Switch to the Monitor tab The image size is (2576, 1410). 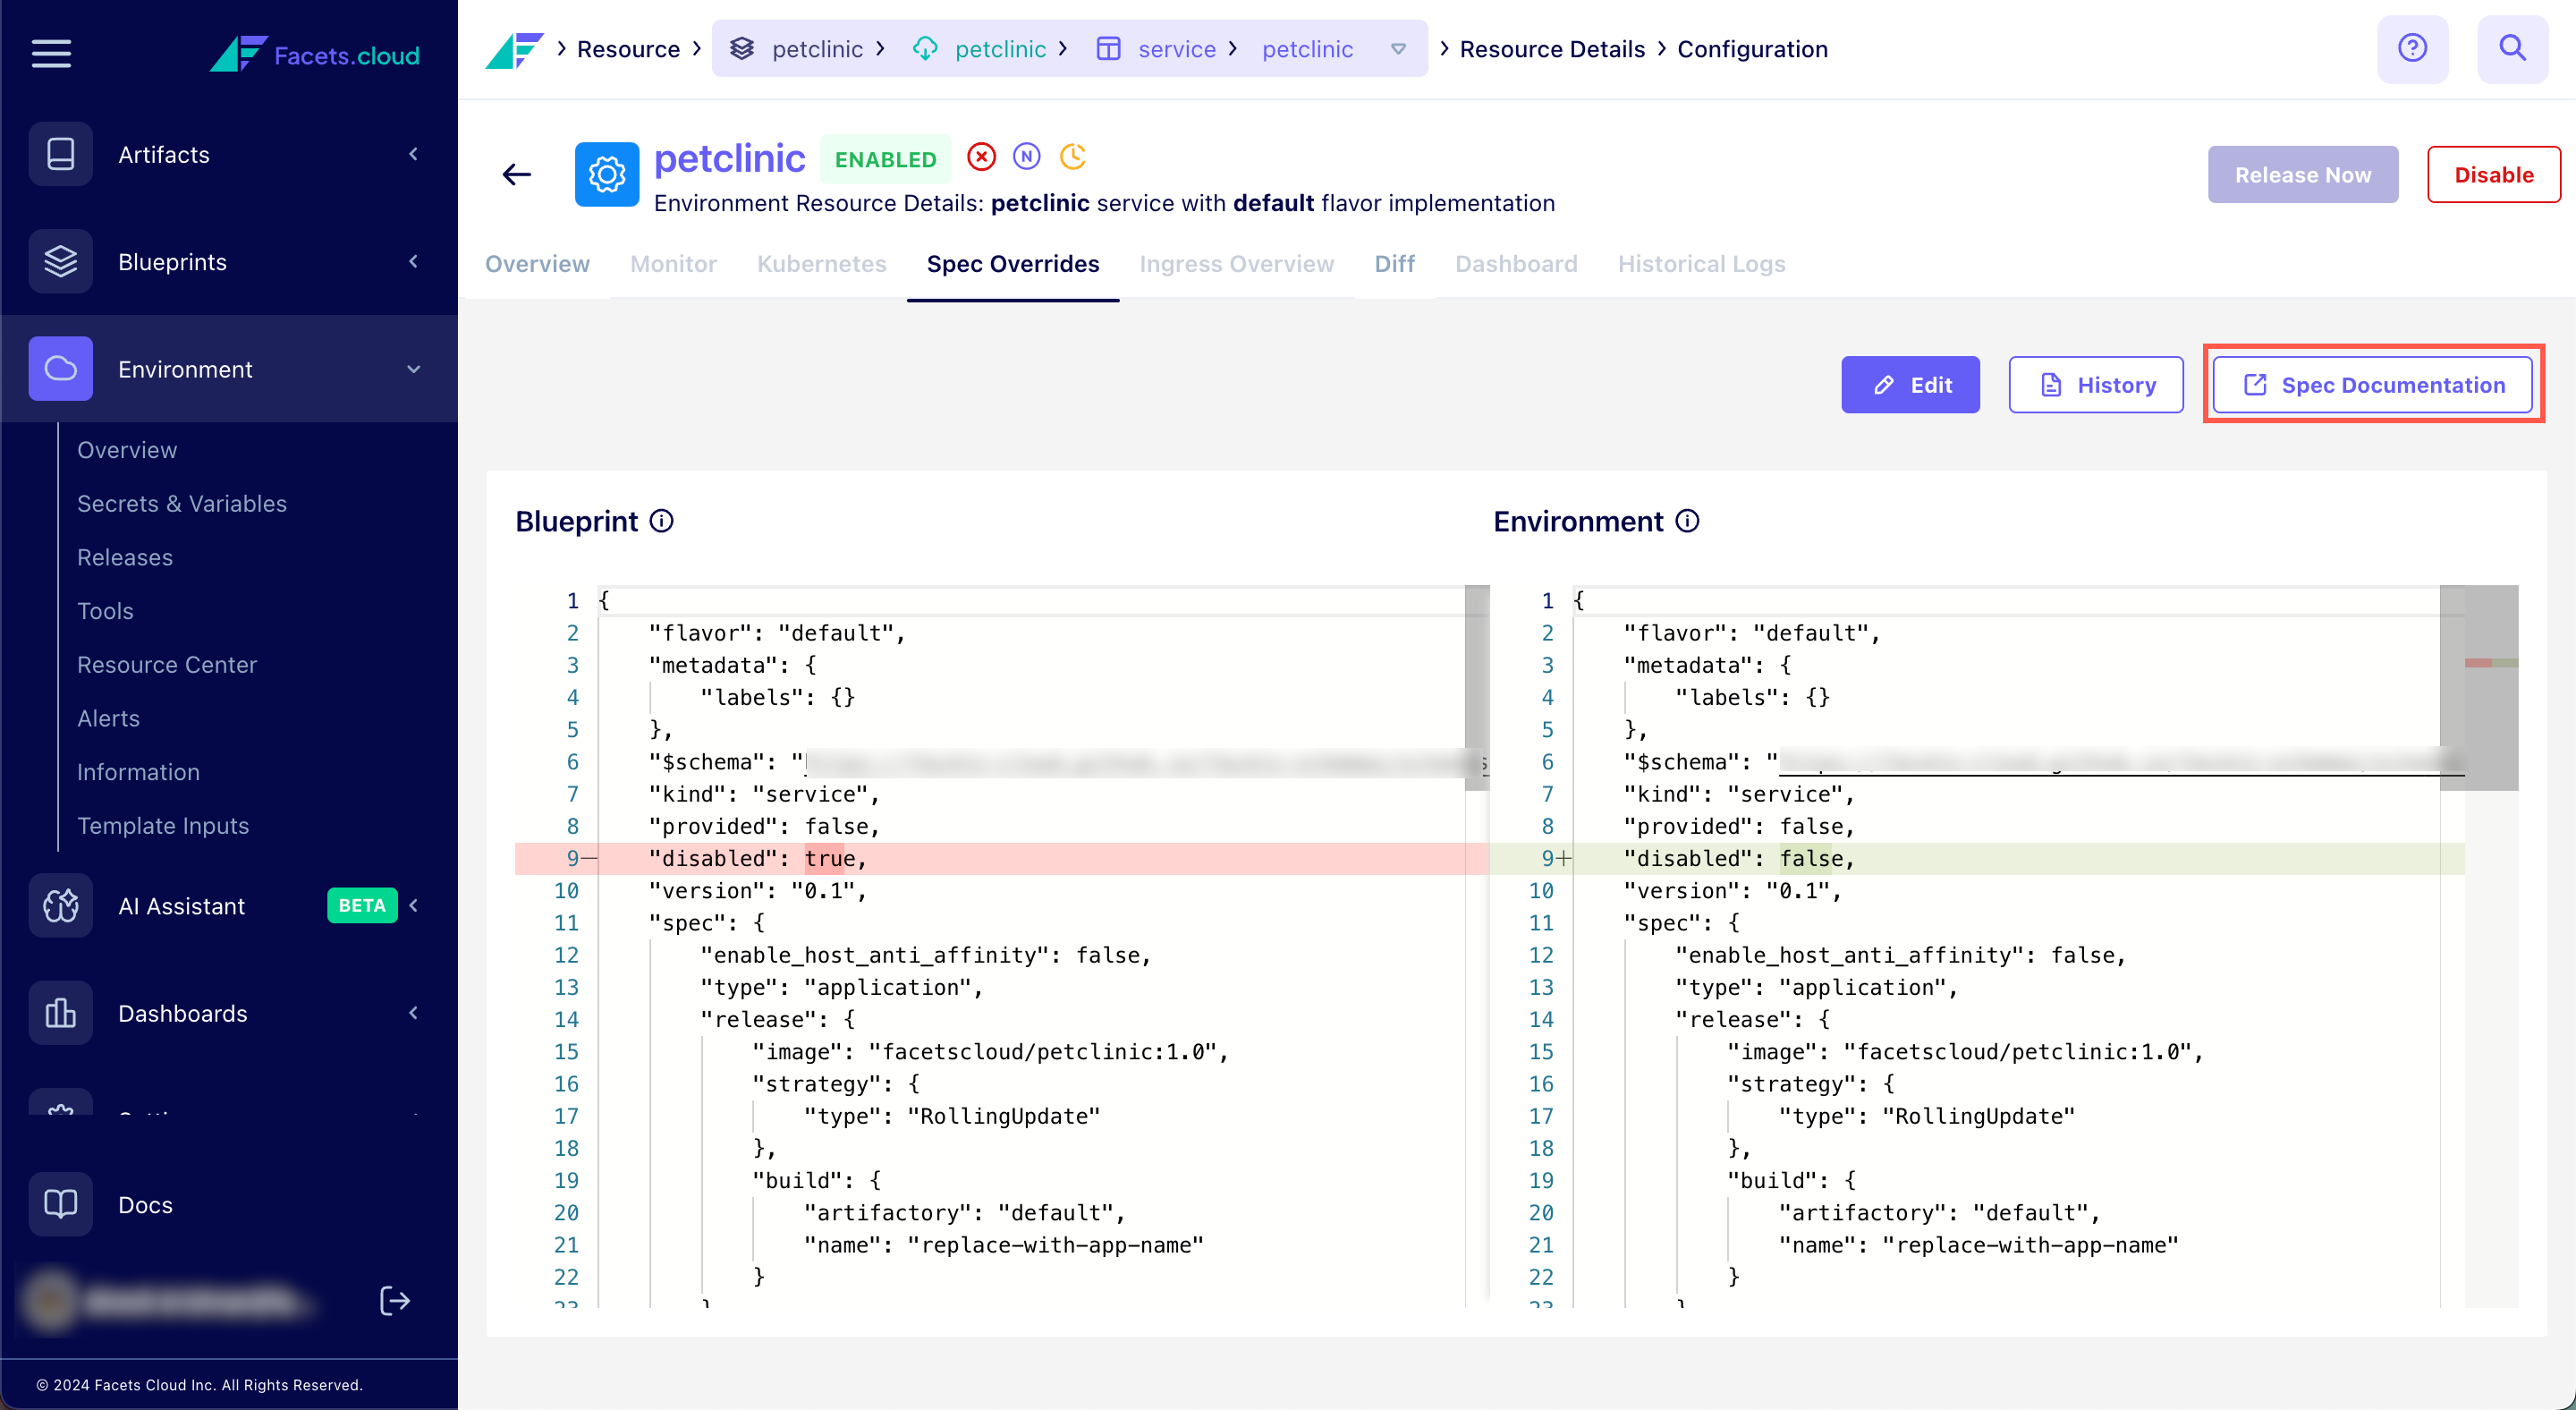tap(673, 264)
